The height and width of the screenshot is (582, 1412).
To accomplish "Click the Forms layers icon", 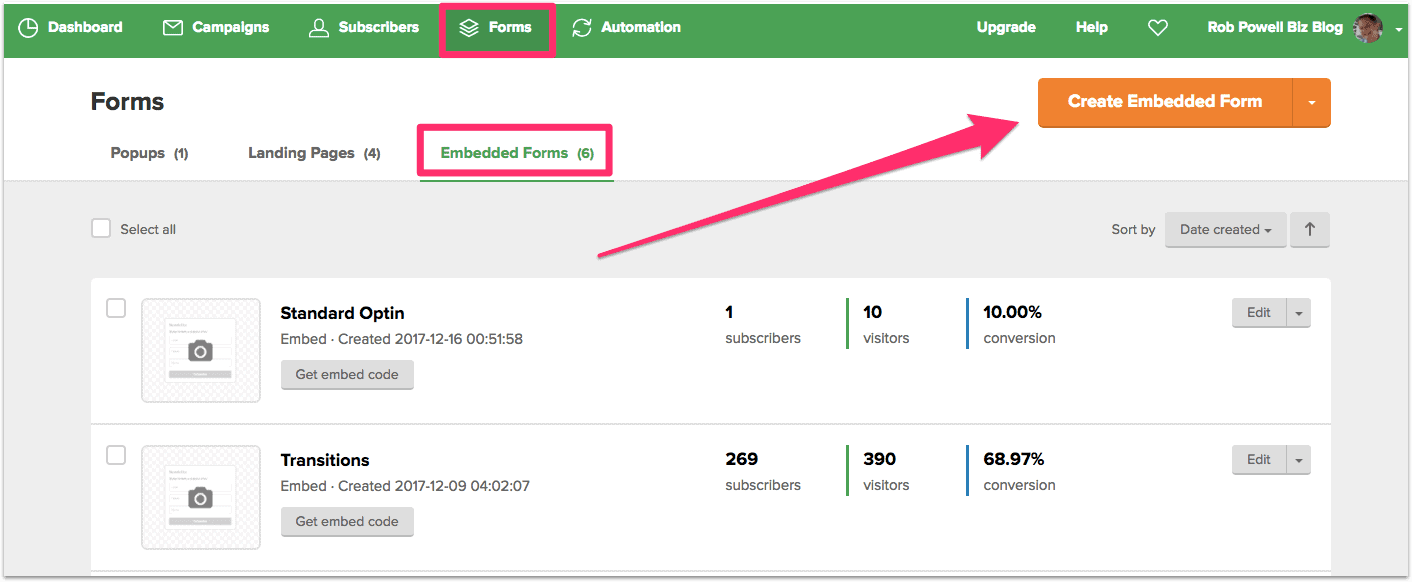I will 469,28.
